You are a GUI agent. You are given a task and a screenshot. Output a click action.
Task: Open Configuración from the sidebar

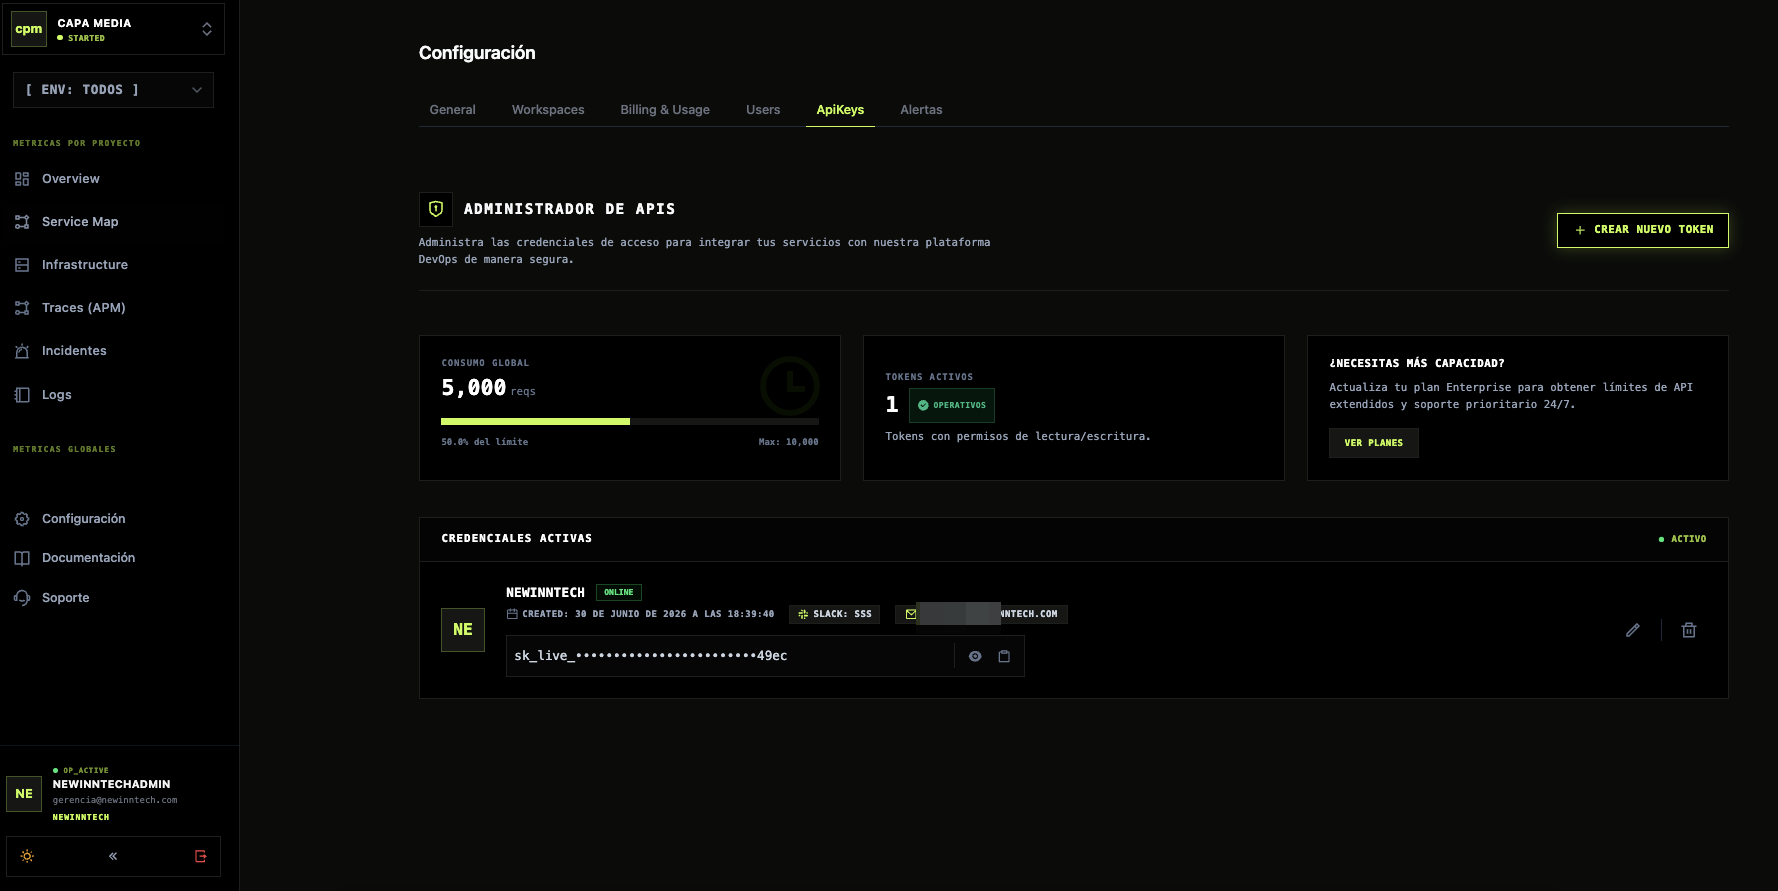84,519
